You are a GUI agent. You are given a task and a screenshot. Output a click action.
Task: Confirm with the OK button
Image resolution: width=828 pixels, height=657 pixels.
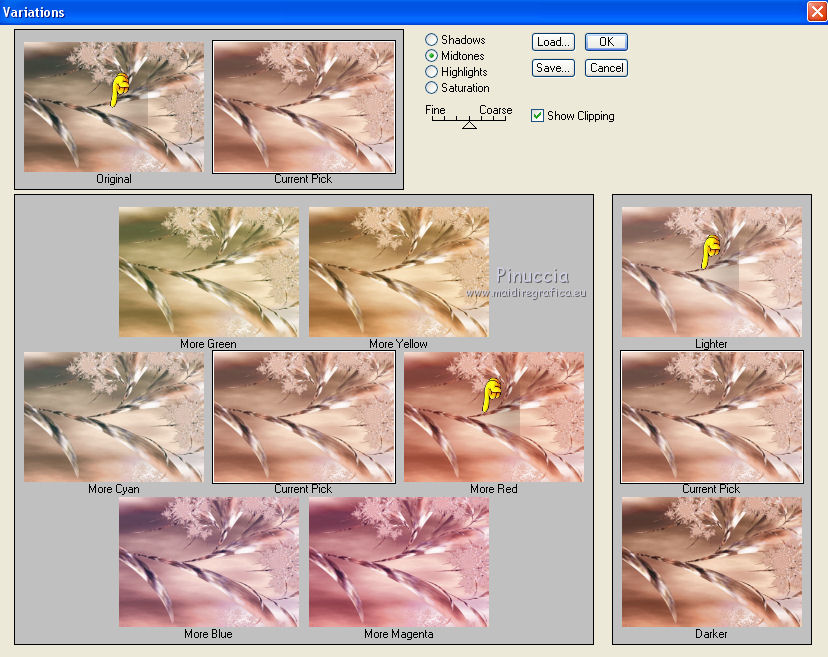[x=606, y=42]
